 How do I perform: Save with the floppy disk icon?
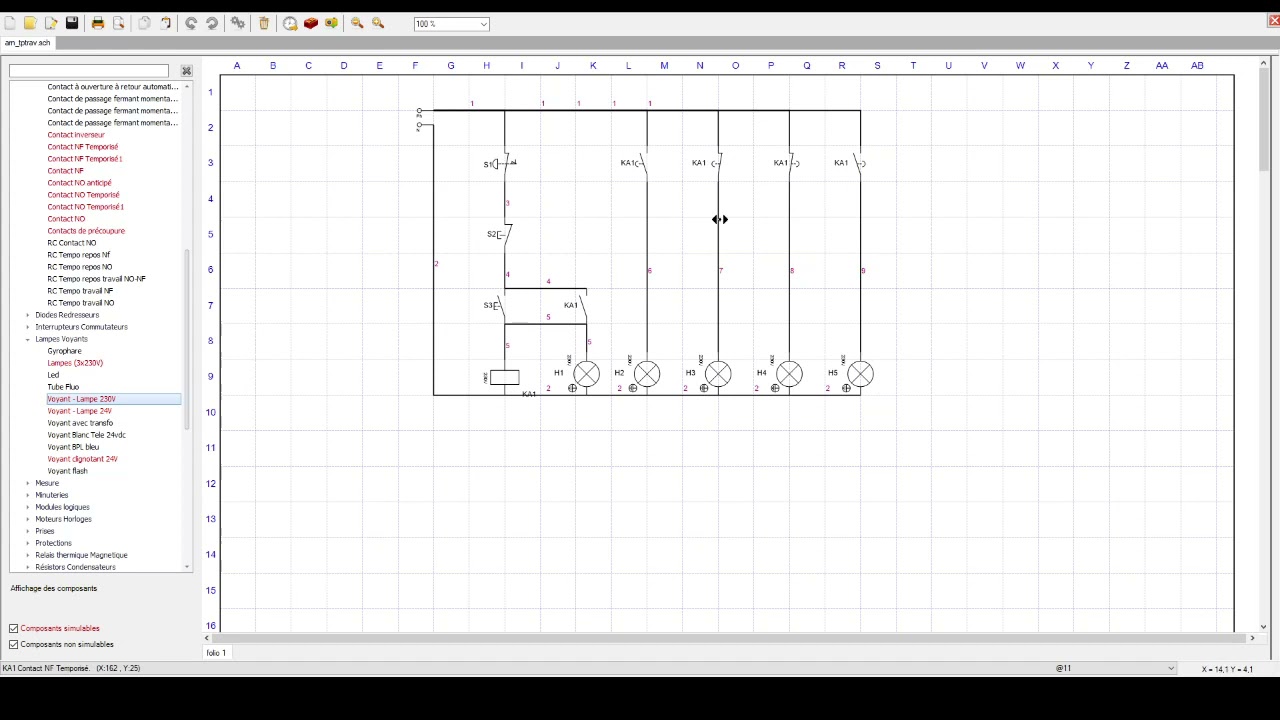click(x=72, y=23)
